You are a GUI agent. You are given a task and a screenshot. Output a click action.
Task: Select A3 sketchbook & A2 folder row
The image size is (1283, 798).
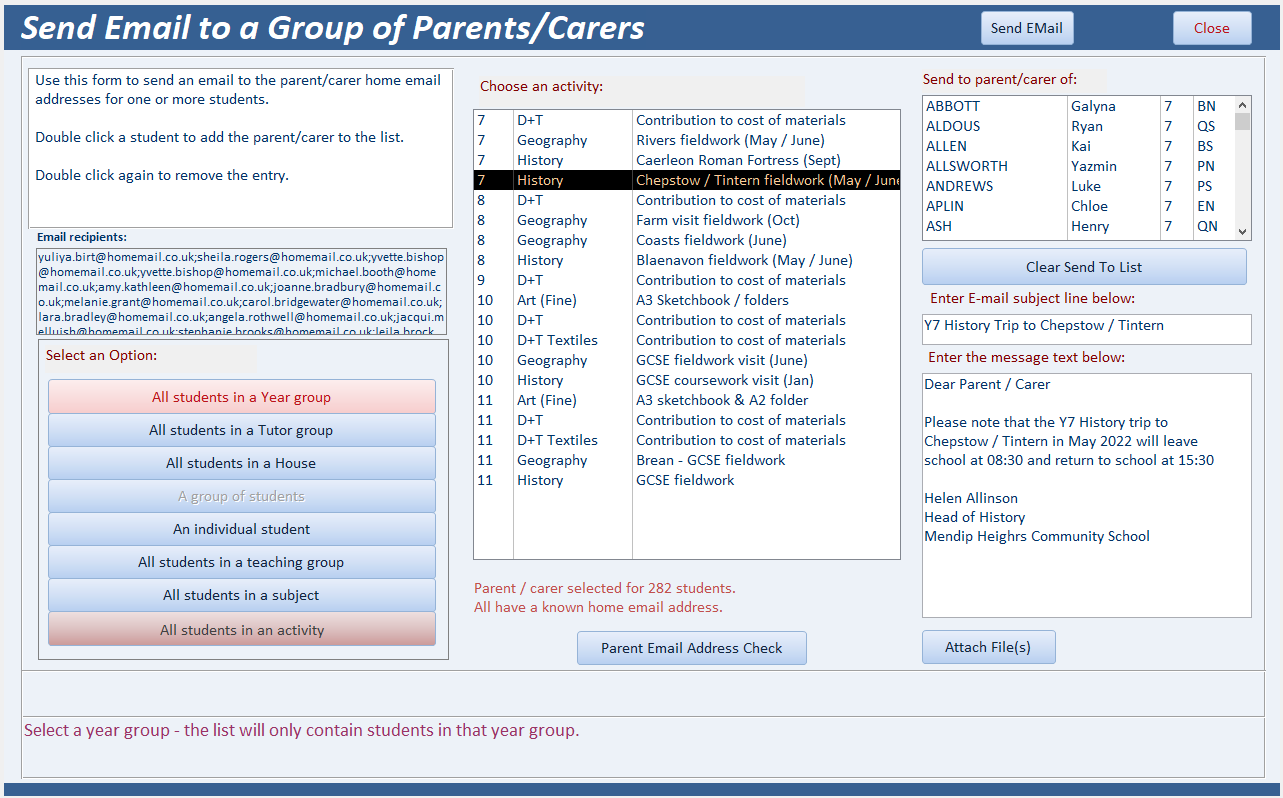(687, 400)
